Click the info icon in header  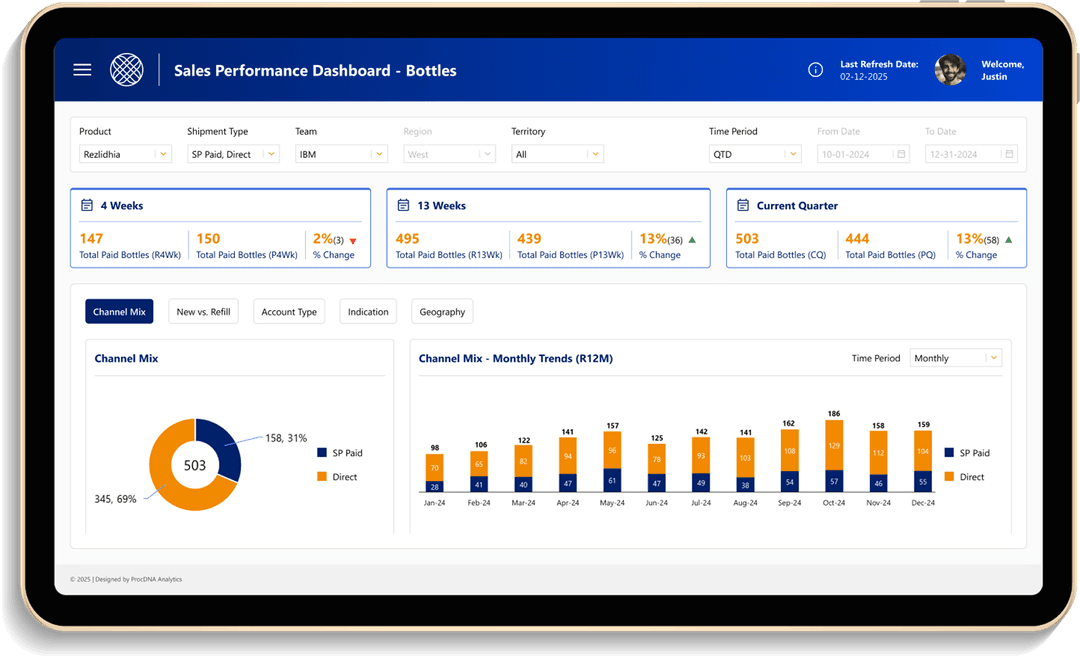click(815, 70)
